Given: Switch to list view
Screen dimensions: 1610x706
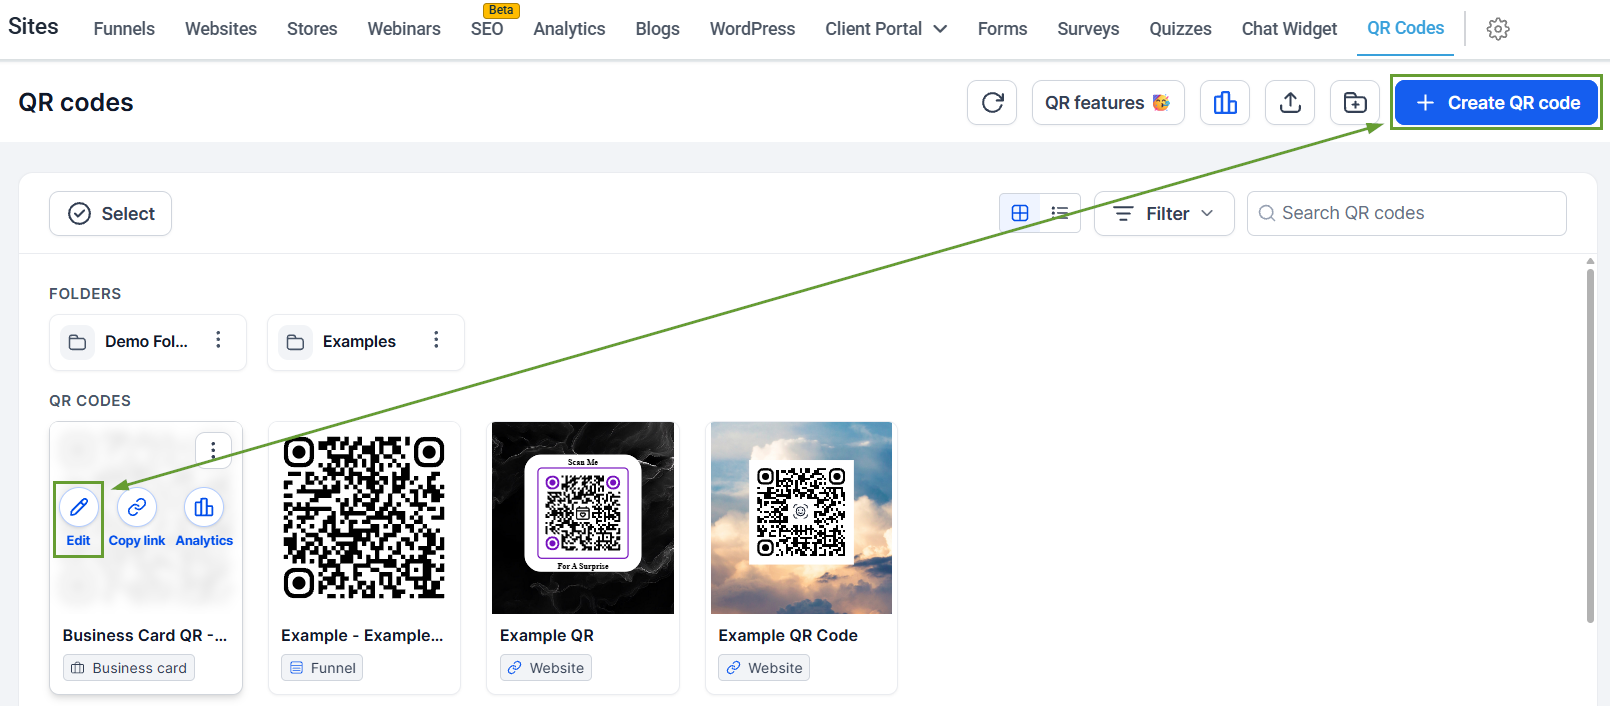Looking at the screenshot, I should (1060, 213).
